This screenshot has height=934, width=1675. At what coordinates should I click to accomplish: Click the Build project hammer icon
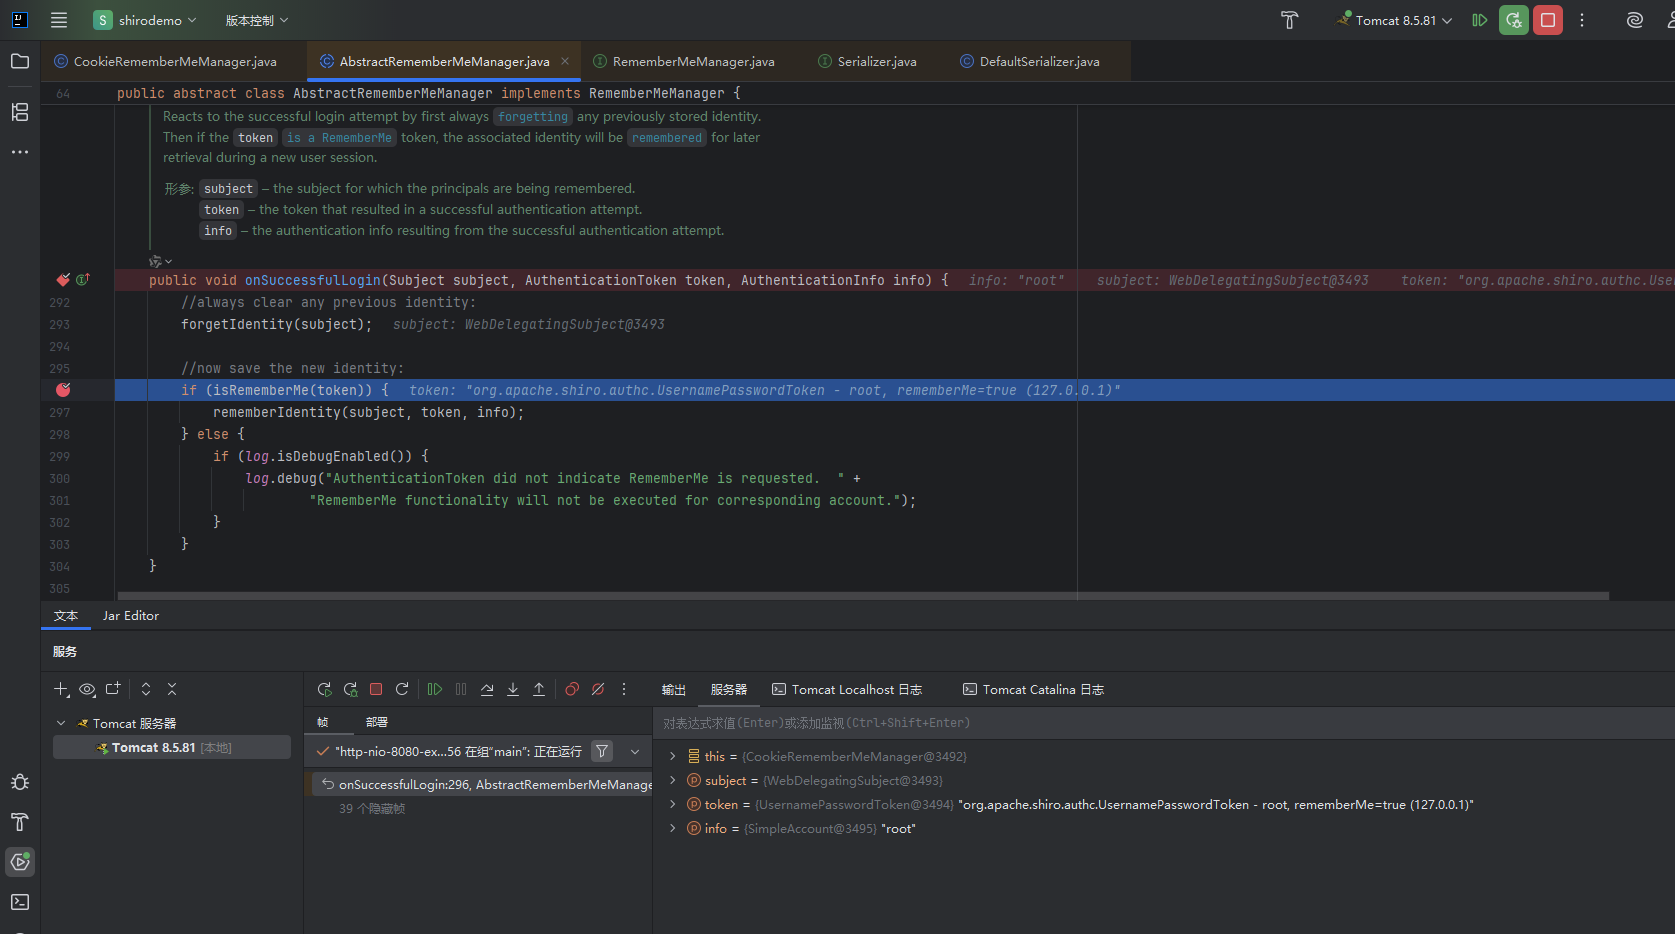(1289, 20)
